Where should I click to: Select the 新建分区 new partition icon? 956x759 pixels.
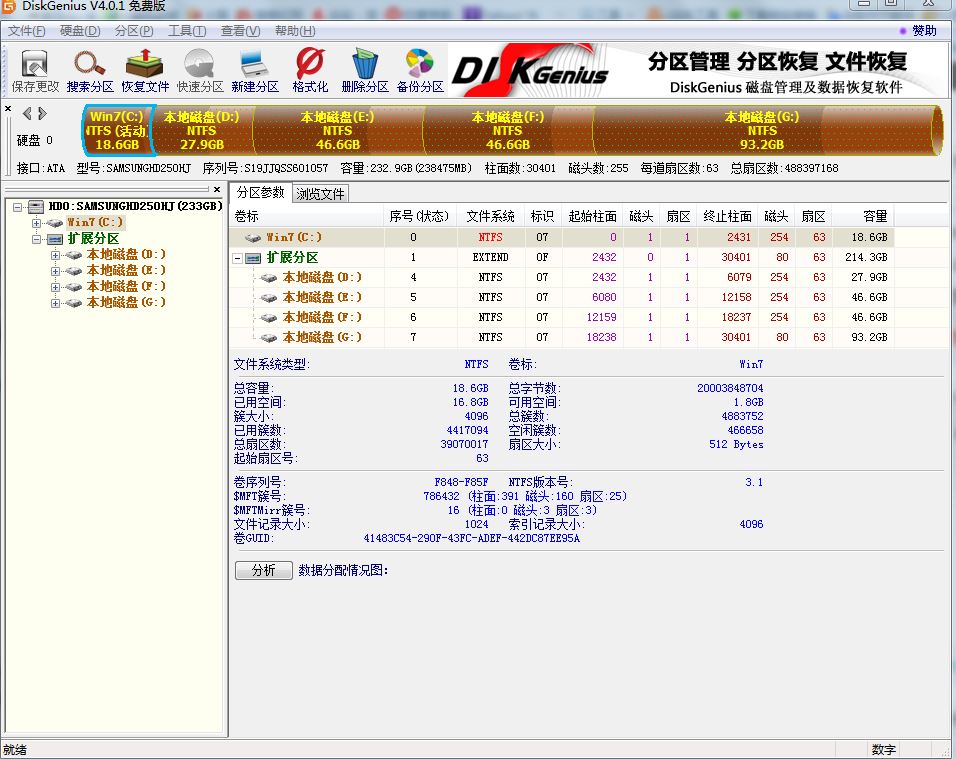(254, 70)
